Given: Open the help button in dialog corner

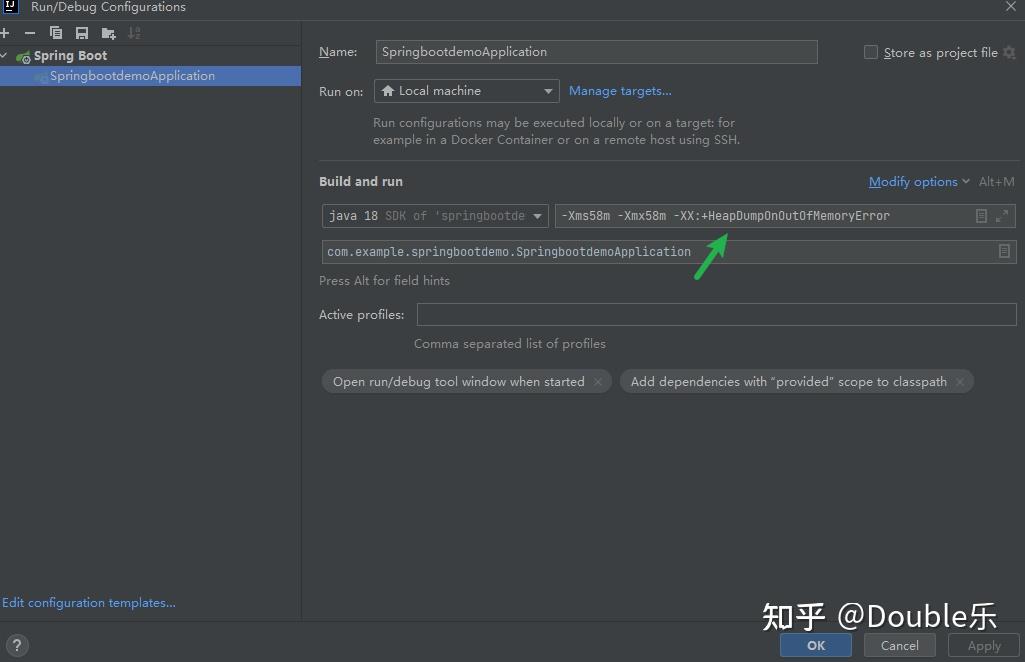Looking at the screenshot, I should coord(17,645).
